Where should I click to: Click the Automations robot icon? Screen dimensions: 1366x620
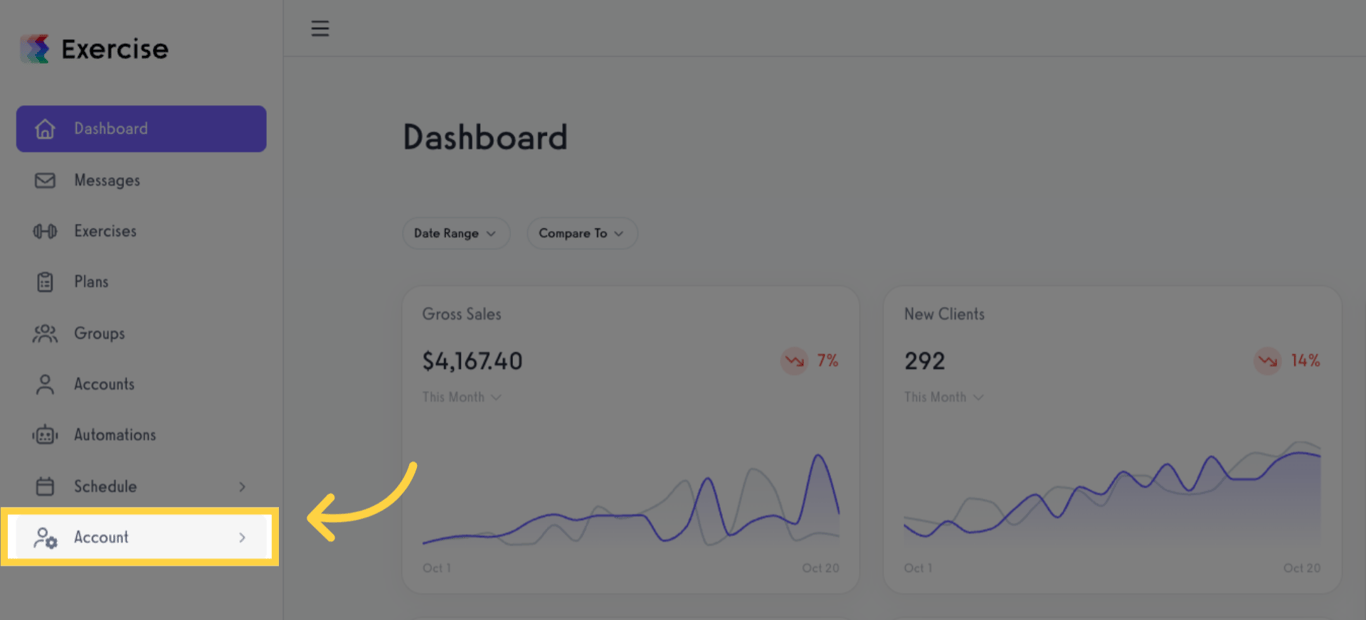(45, 435)
